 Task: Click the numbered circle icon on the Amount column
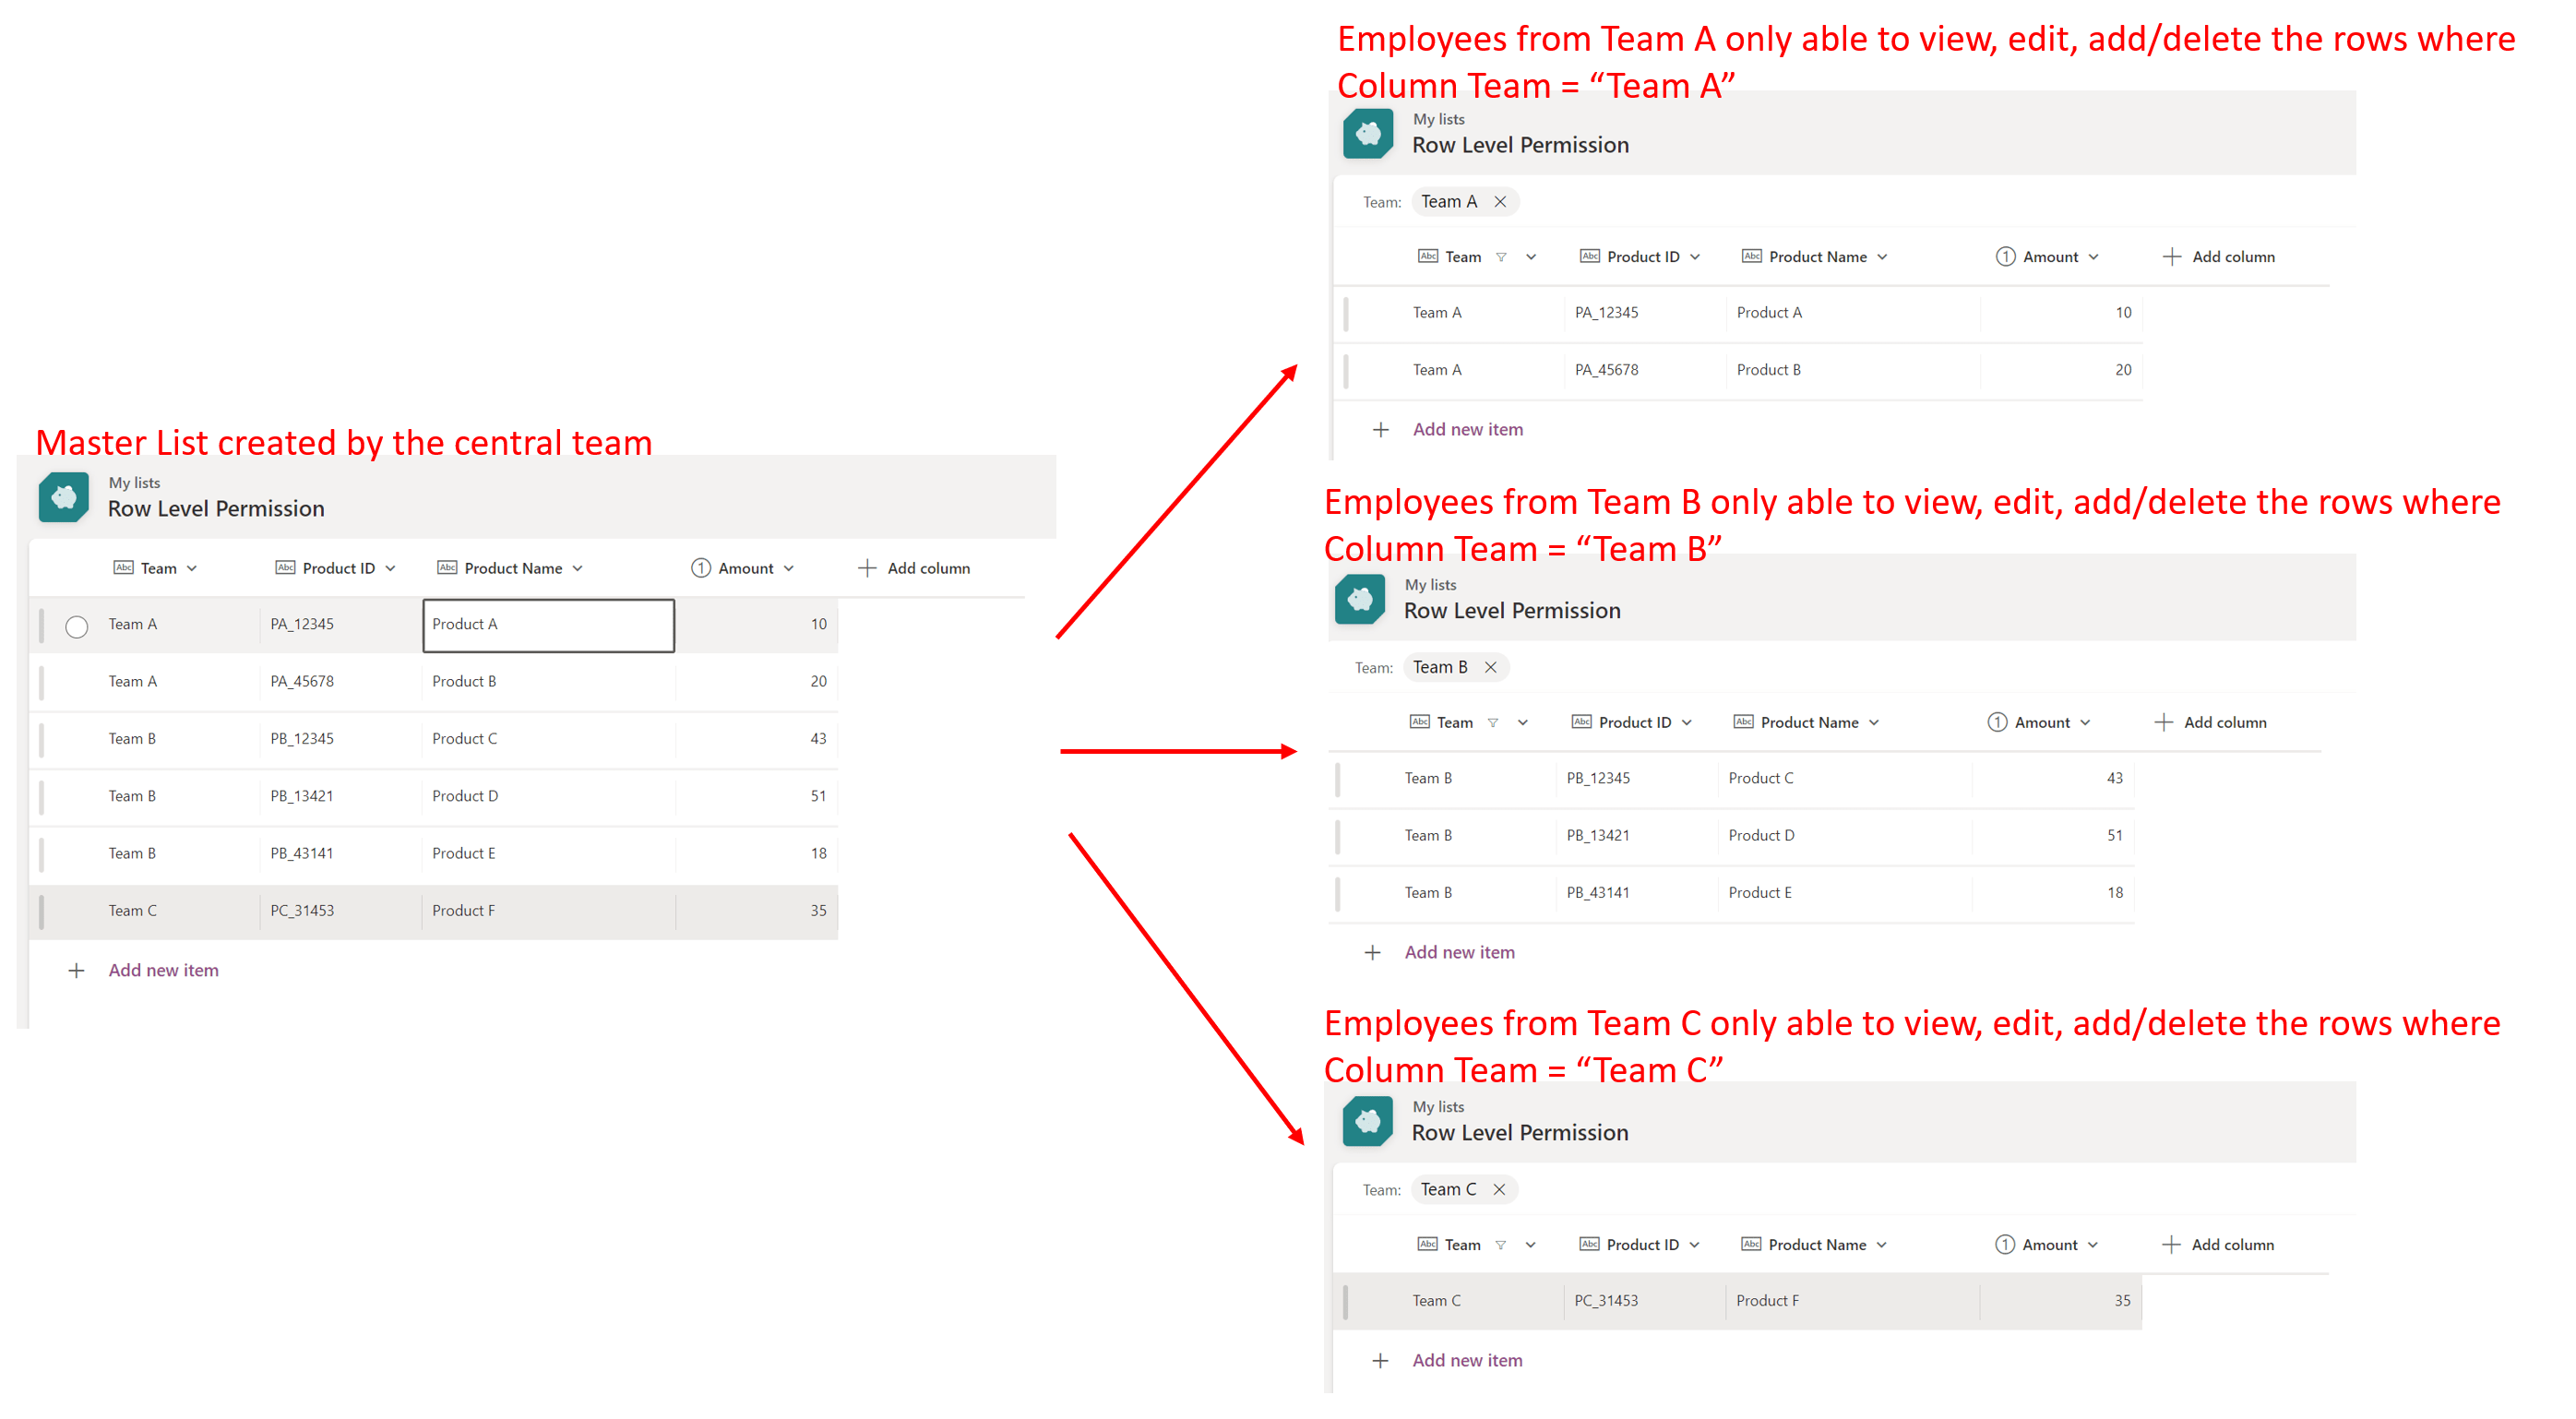701,568
